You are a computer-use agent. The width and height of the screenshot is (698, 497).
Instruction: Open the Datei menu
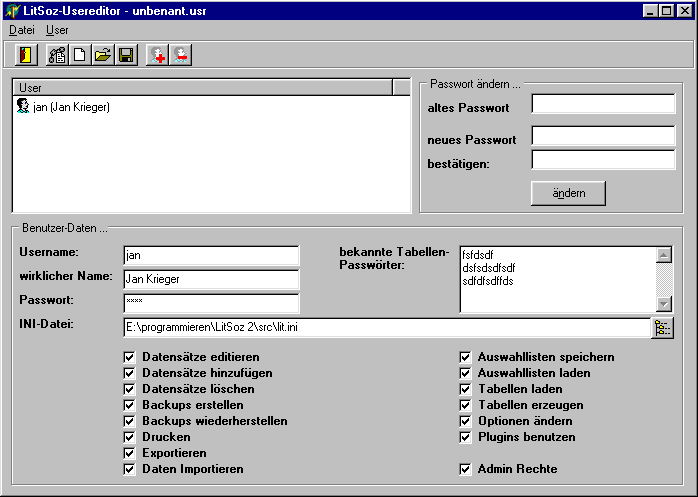[22, 30]
